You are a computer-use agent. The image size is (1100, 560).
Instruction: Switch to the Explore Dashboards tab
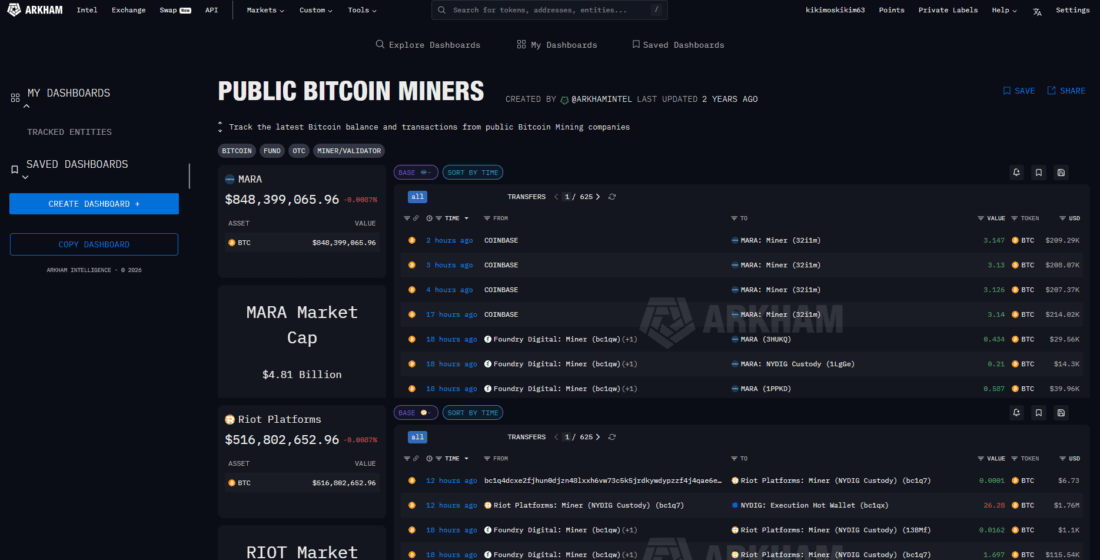pos(428,45)
